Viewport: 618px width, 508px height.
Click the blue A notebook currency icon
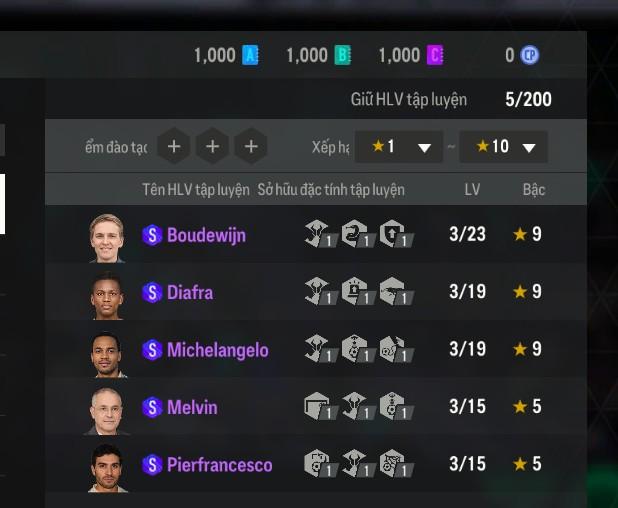pos(250,55)
